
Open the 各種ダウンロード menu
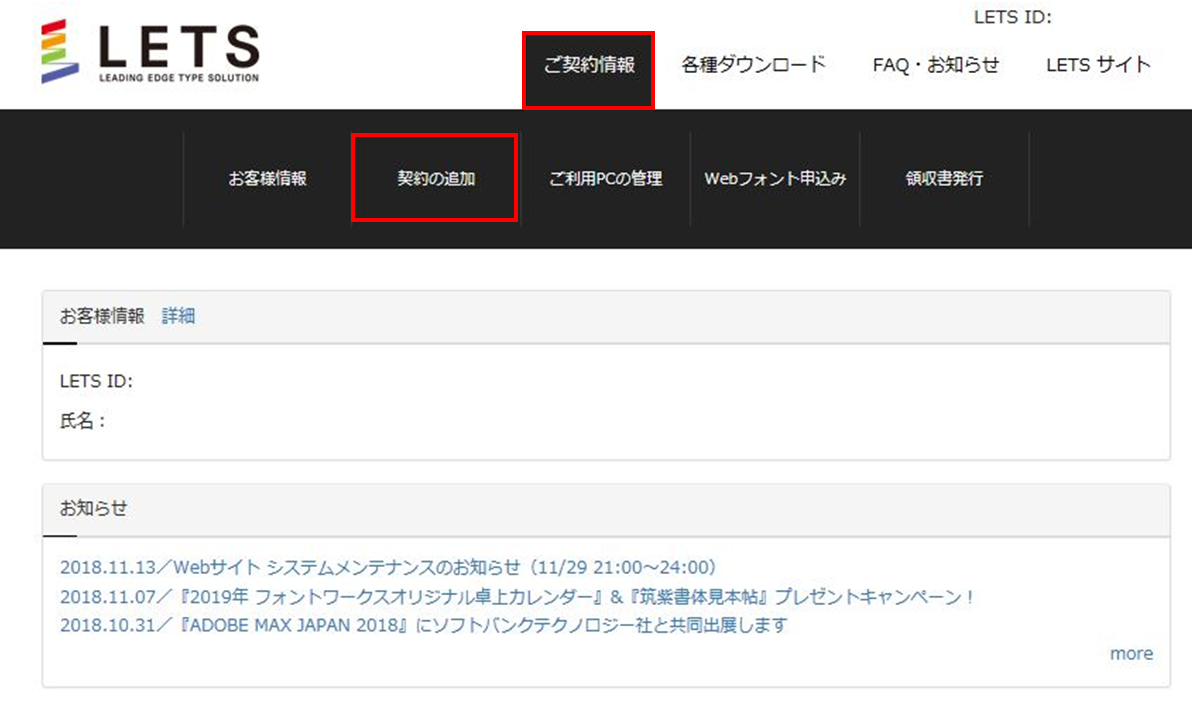(x=753, y=63)
